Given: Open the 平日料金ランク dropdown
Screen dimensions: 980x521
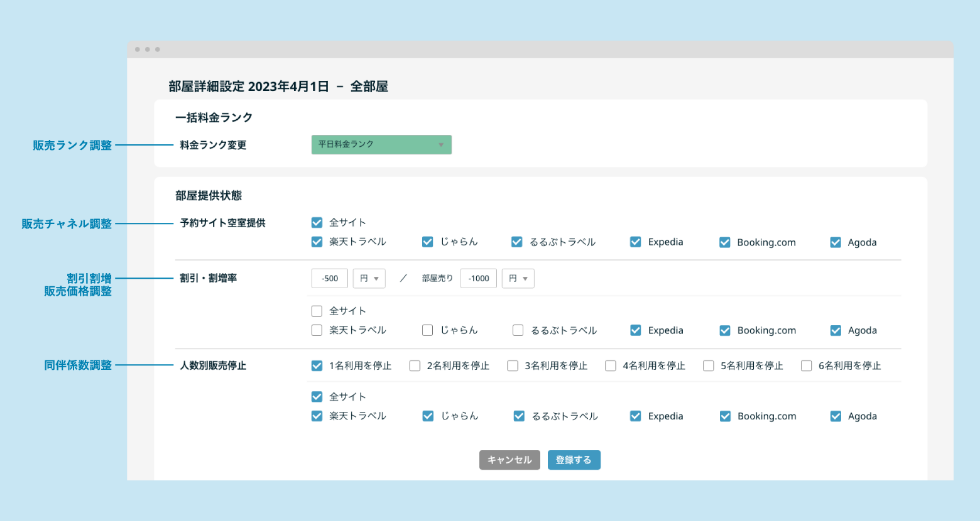Looking at the screenshot, I should (x=381, y=145).
